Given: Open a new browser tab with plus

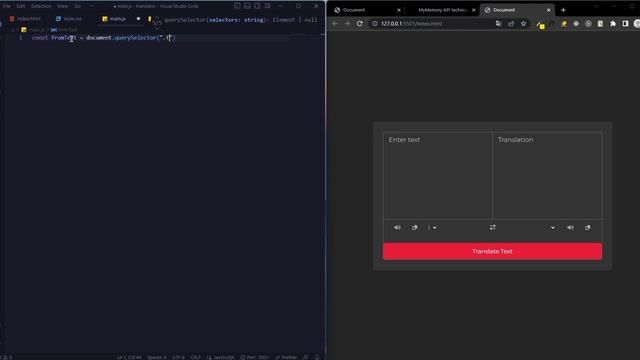Looking at the screenshot, I should (x=563, y=10).
